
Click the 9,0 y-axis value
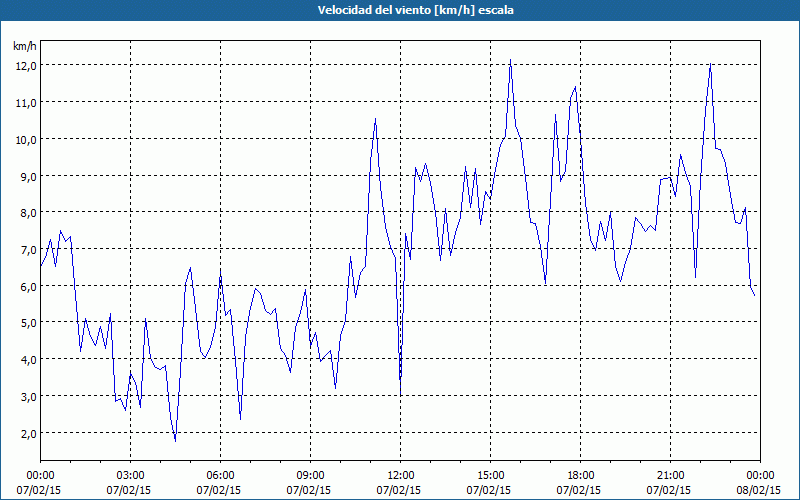(x=28, y=176)
